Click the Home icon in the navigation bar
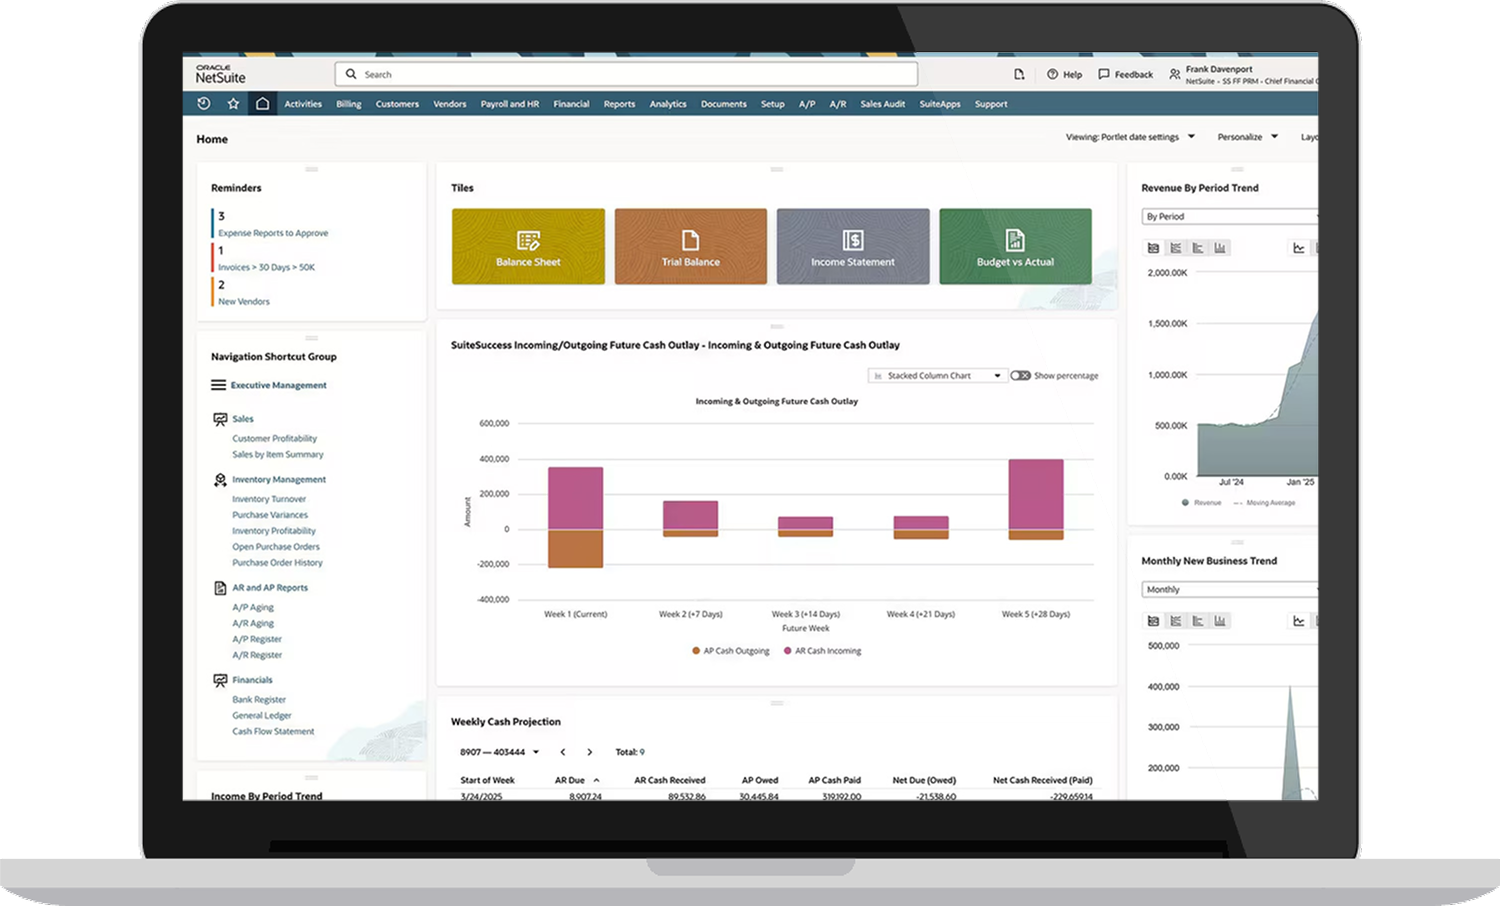The image size is (1501, 906). tap(263, 103)
